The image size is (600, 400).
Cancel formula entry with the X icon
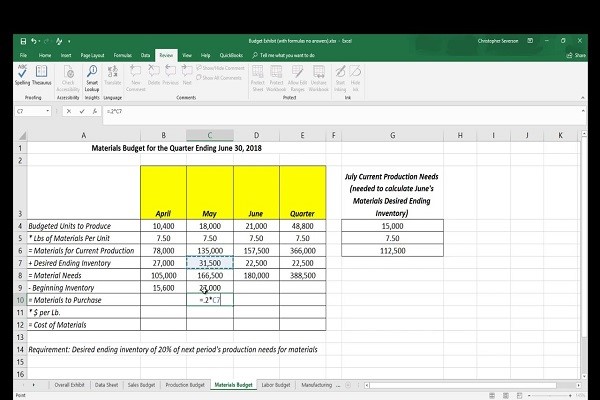(x=69, y=112)
